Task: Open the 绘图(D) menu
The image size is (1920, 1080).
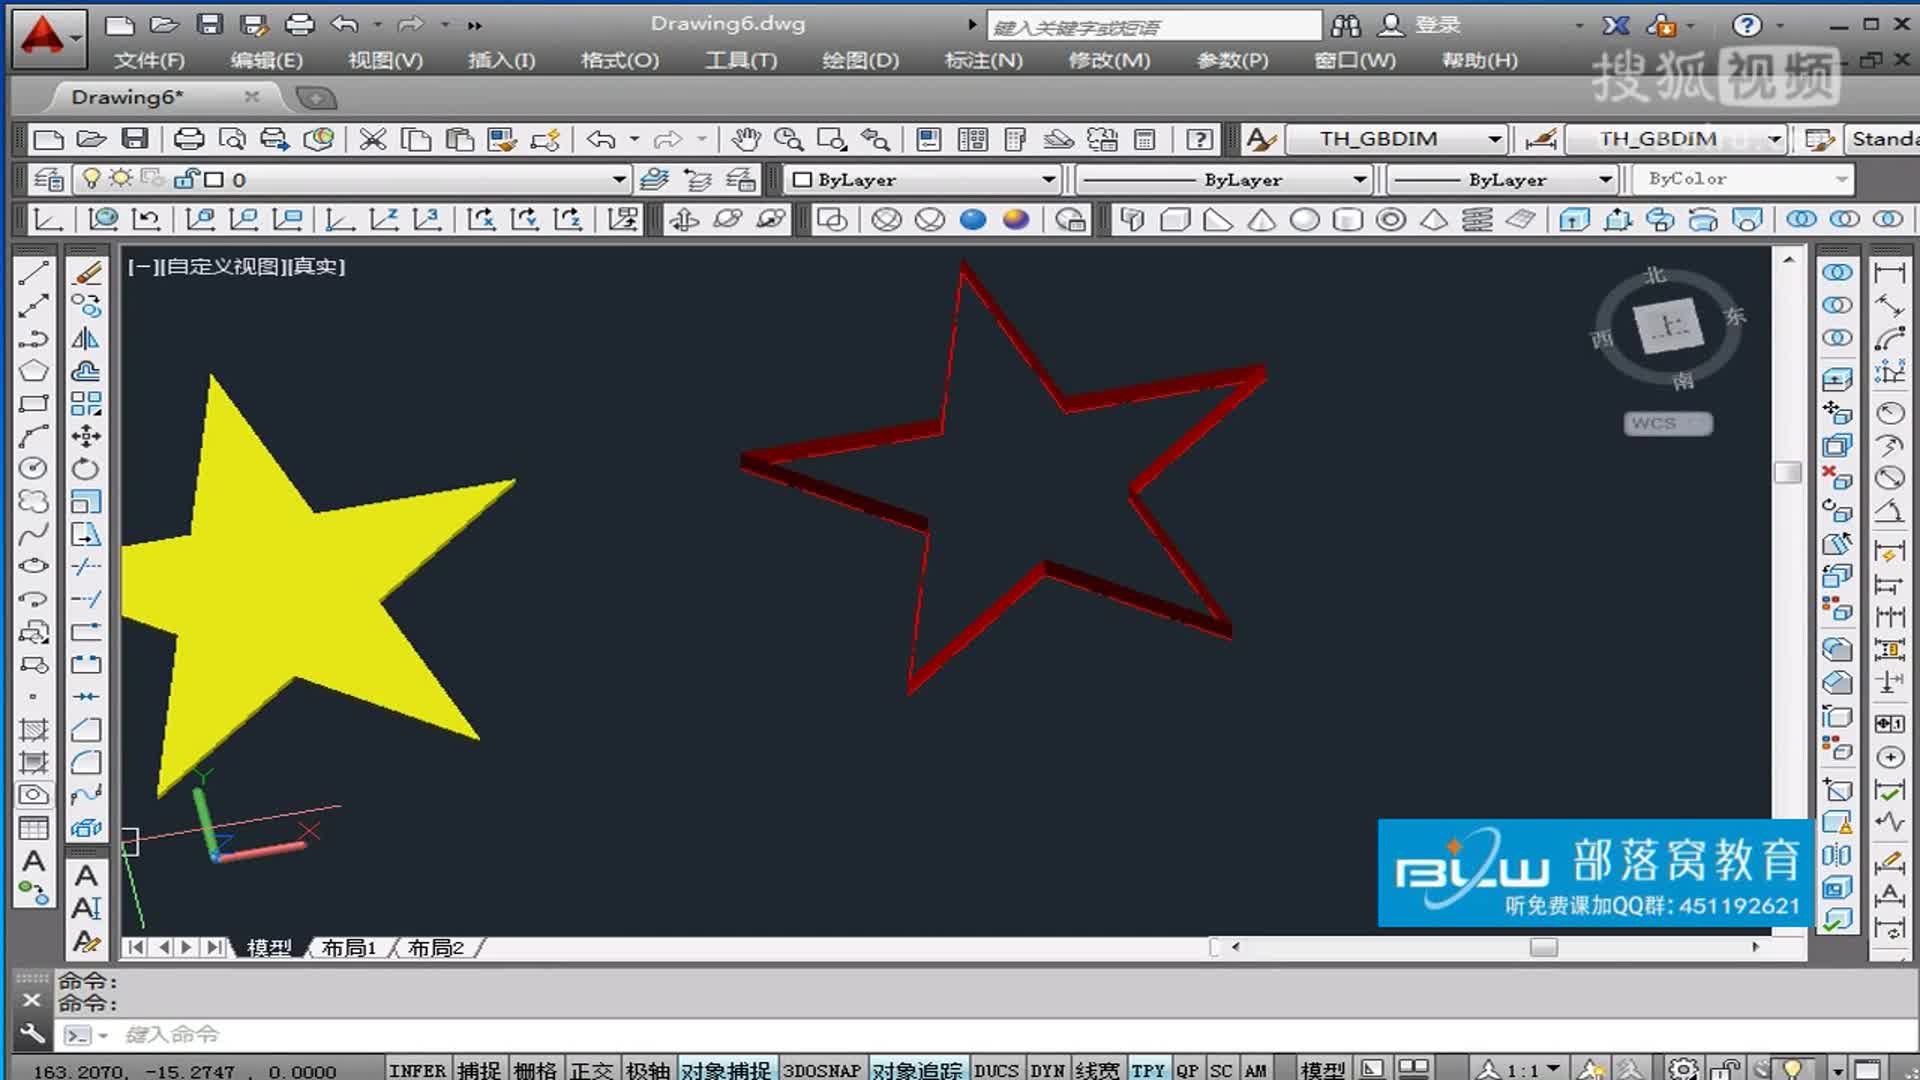Action: [x=860, y=61]
